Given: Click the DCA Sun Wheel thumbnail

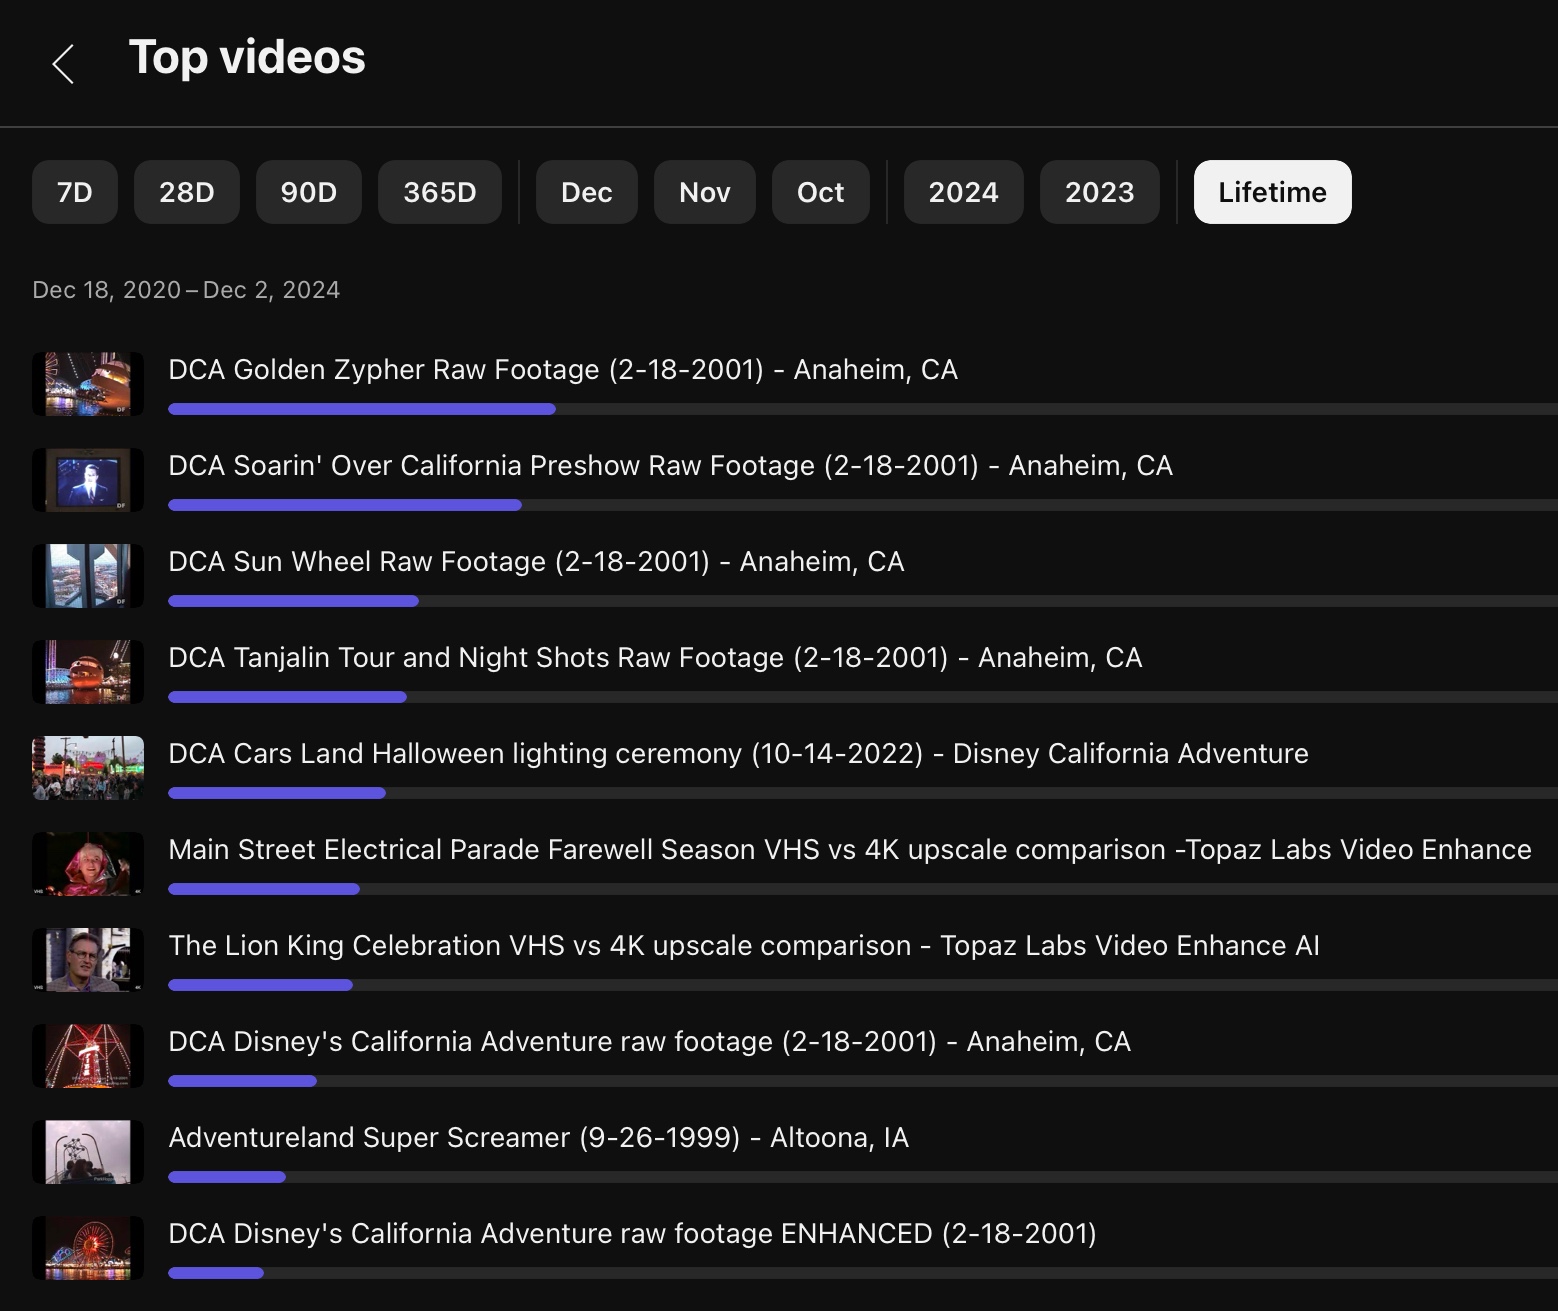Looking at the screenshot, I should point(88,576).
